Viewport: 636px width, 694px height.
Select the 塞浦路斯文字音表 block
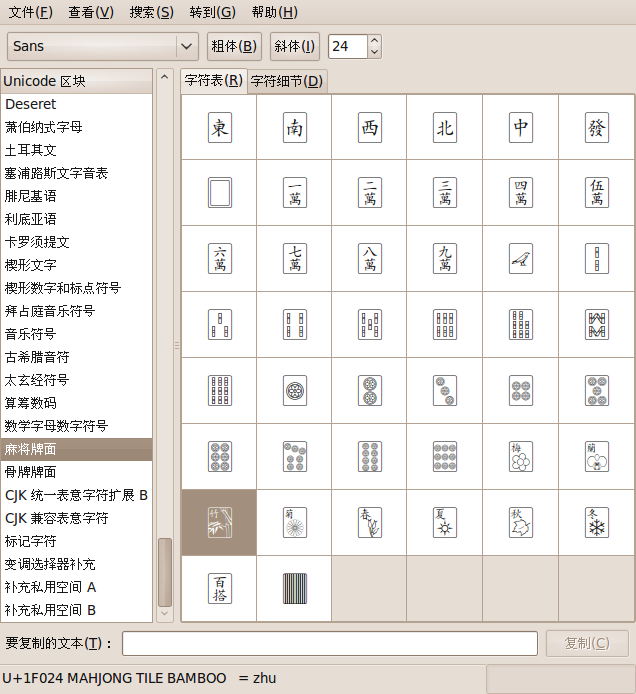[x=77, y=173]
